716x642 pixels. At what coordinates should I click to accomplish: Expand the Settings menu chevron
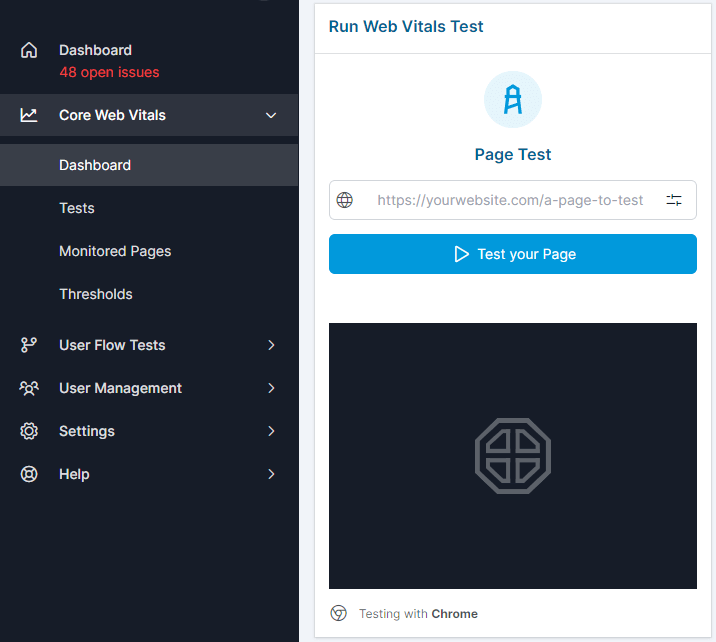point(271,431)
